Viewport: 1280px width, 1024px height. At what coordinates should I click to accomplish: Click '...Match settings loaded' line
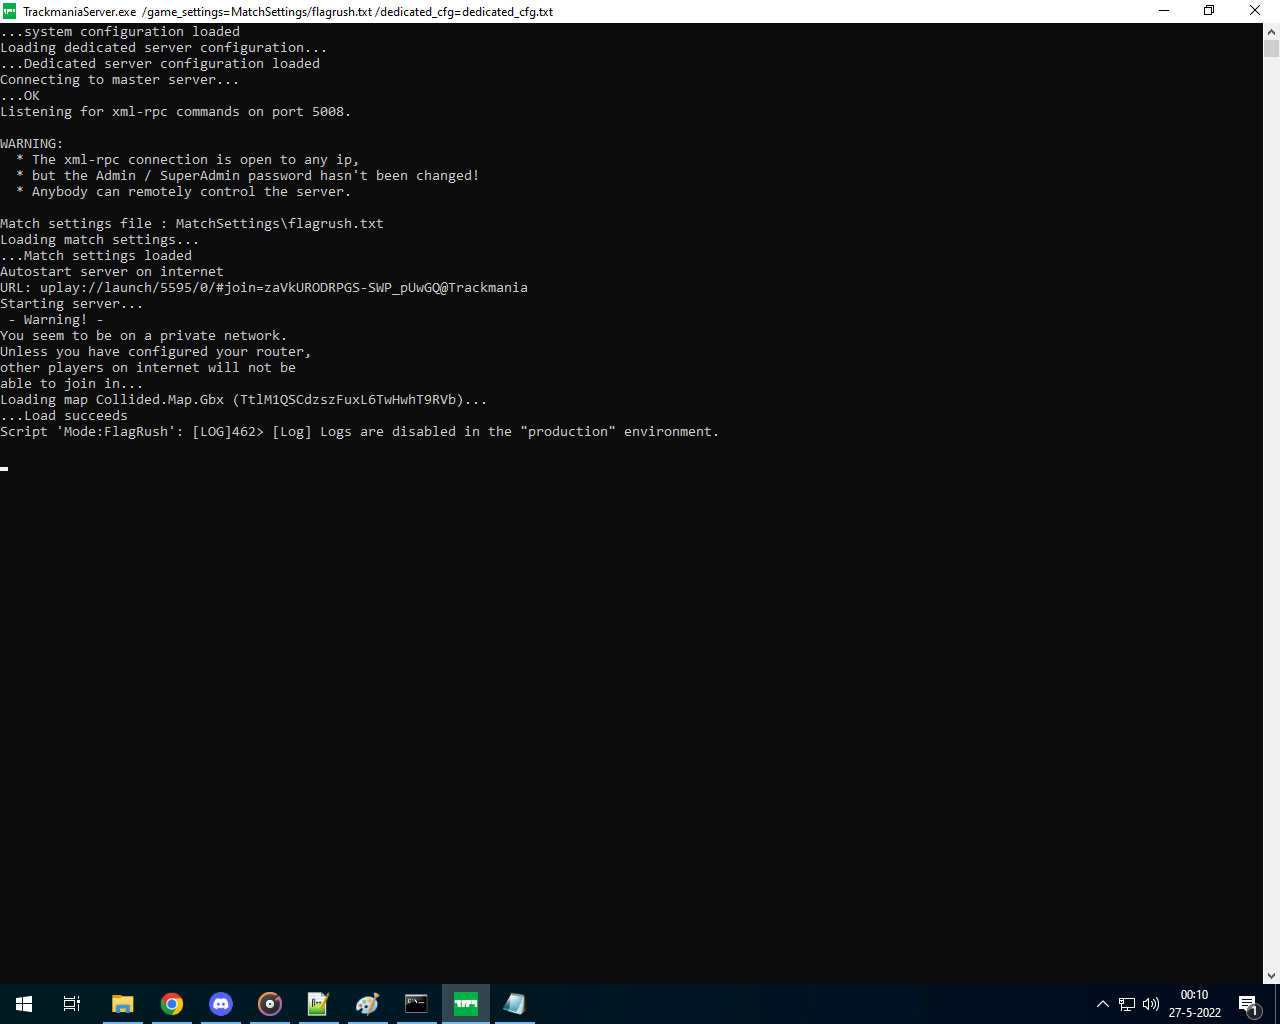(x=96, y=256)
